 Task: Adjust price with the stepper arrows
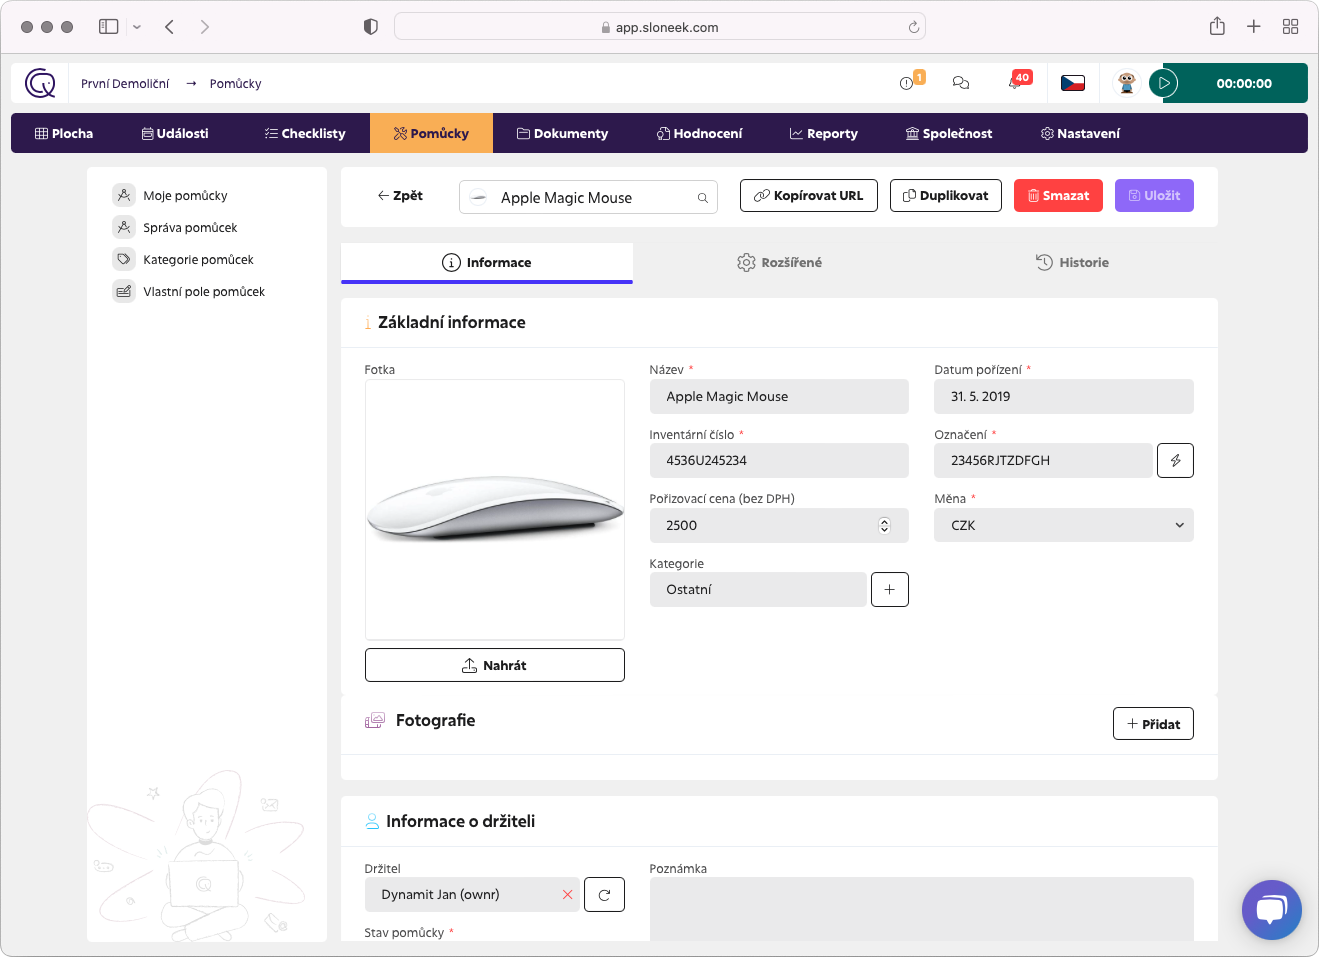884,525
